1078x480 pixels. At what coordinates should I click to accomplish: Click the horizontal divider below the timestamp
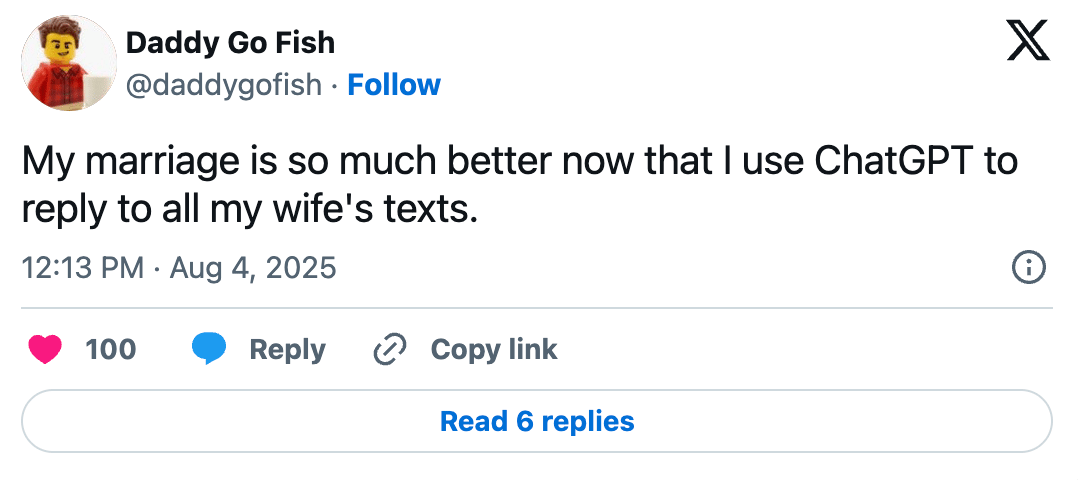point(537,308)
